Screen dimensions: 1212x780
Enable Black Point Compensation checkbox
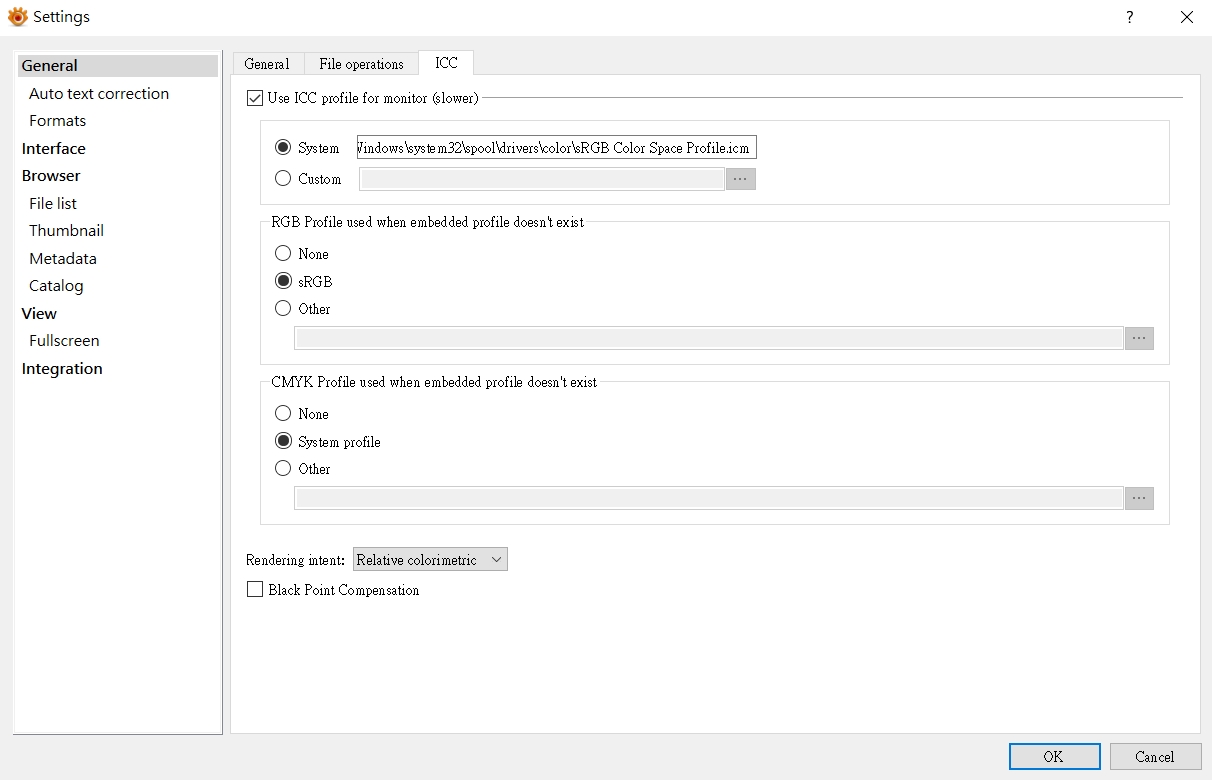pyautogui.click(x=255, y=590)
